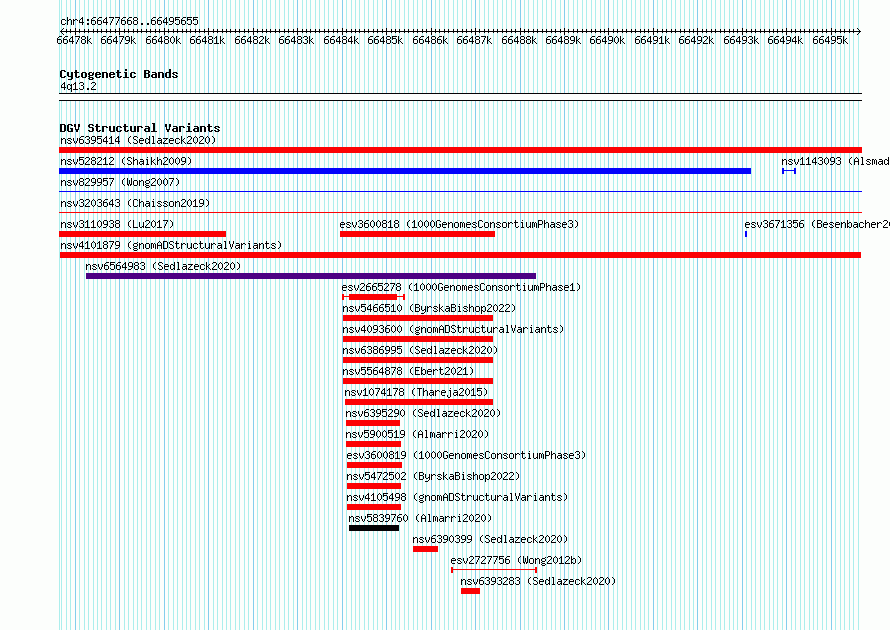Open the nsv5564878 (Ebert2021) label
Image resolution: width=890 pixels, height=630 pixels.
coord(408,371)
